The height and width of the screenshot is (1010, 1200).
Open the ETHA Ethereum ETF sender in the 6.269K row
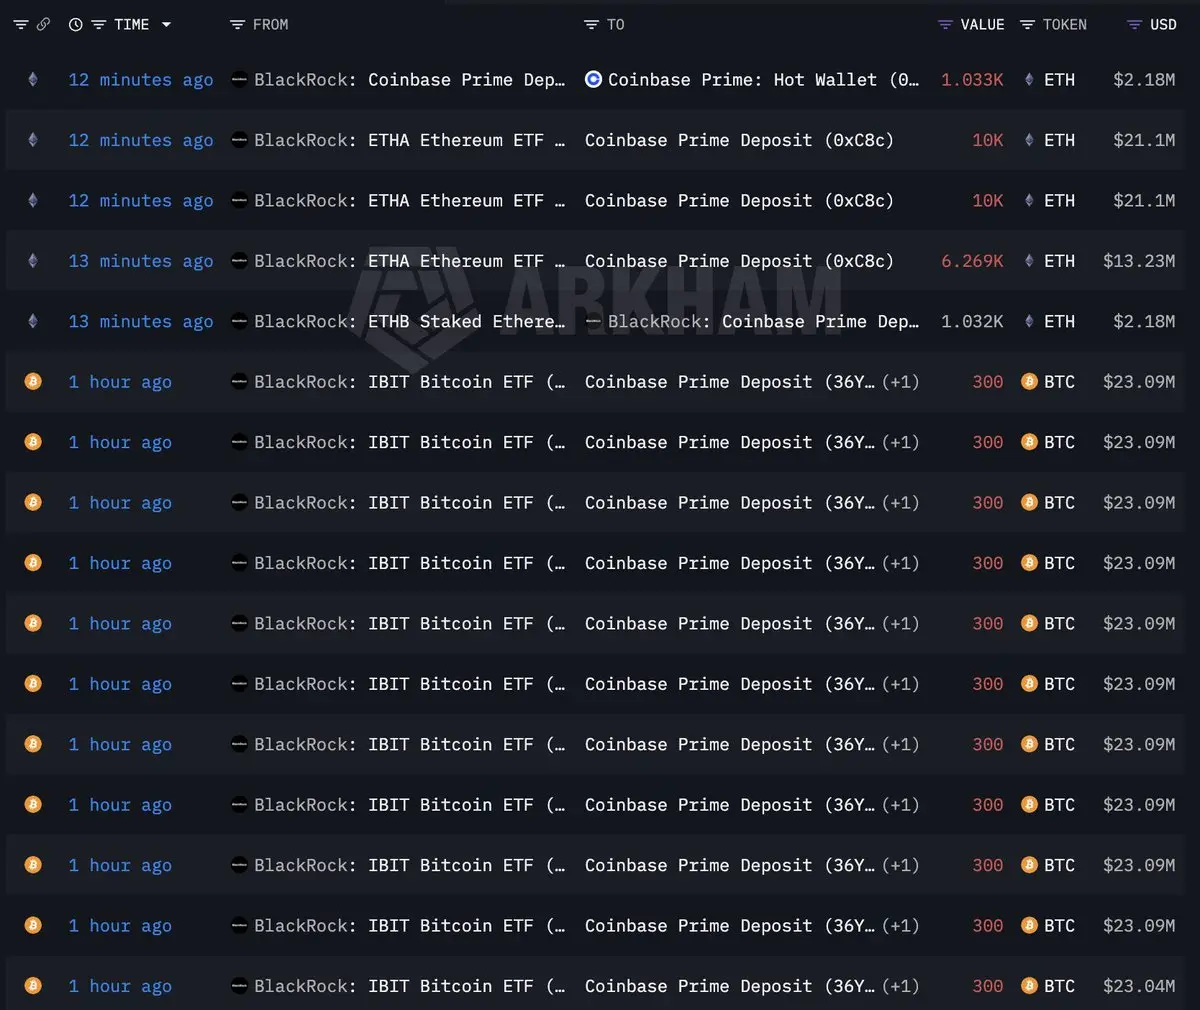tap(409, 261)
